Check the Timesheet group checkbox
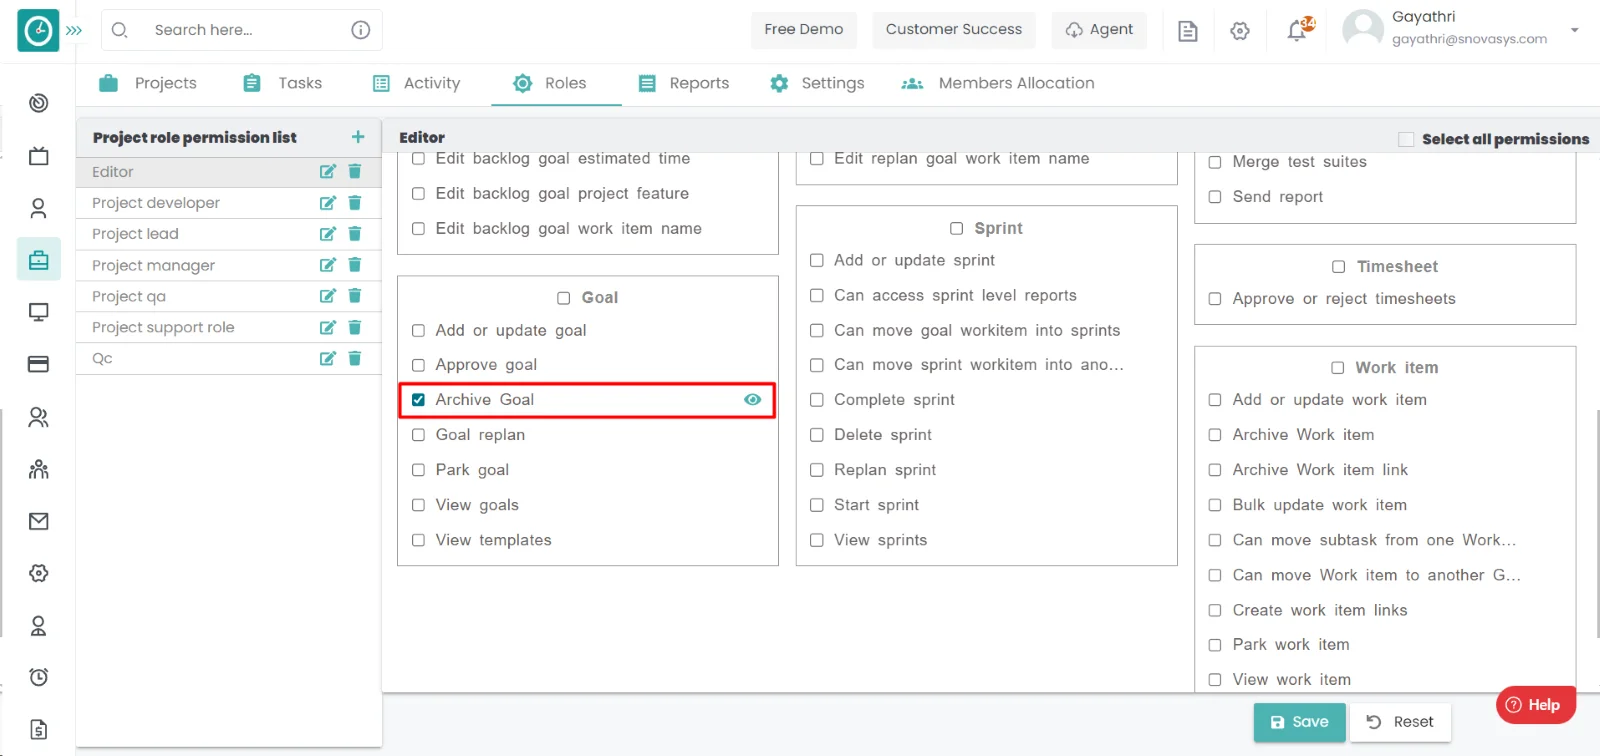Screen dimensions: 1600x756 [1338, 267]
